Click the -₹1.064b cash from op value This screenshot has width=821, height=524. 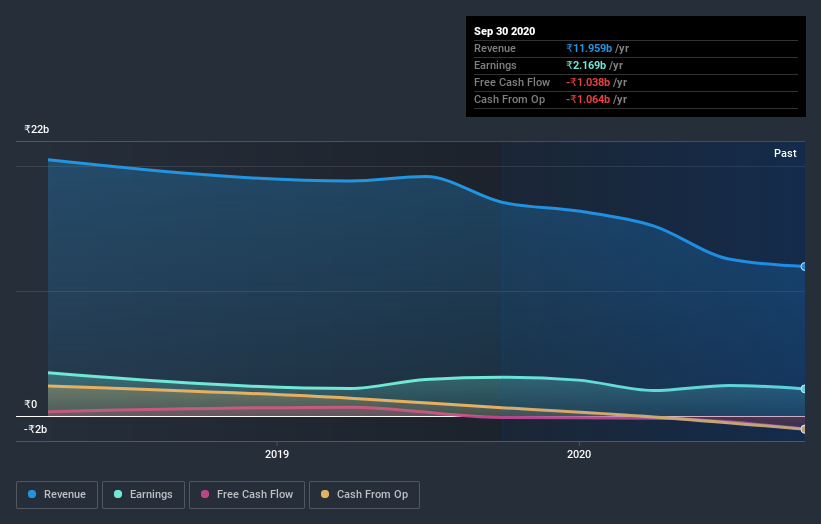click(588, 99)
